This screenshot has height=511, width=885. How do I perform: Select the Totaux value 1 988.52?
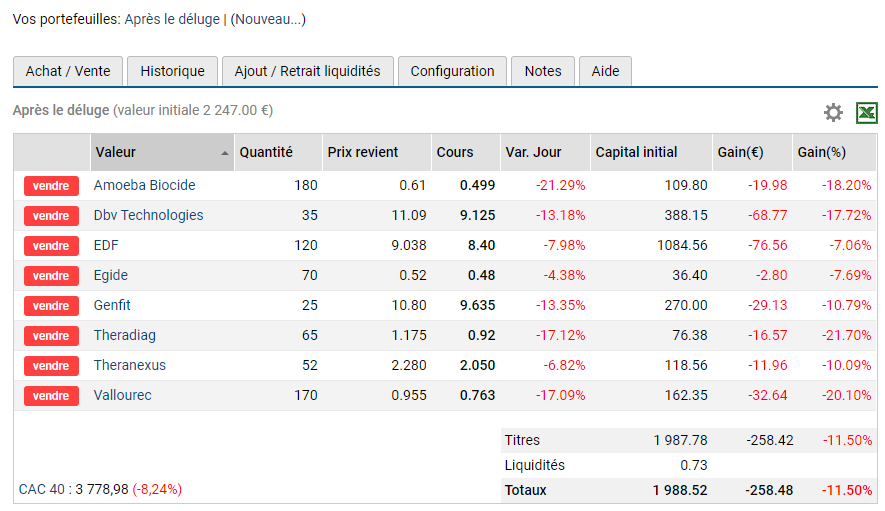pos(680,490)
